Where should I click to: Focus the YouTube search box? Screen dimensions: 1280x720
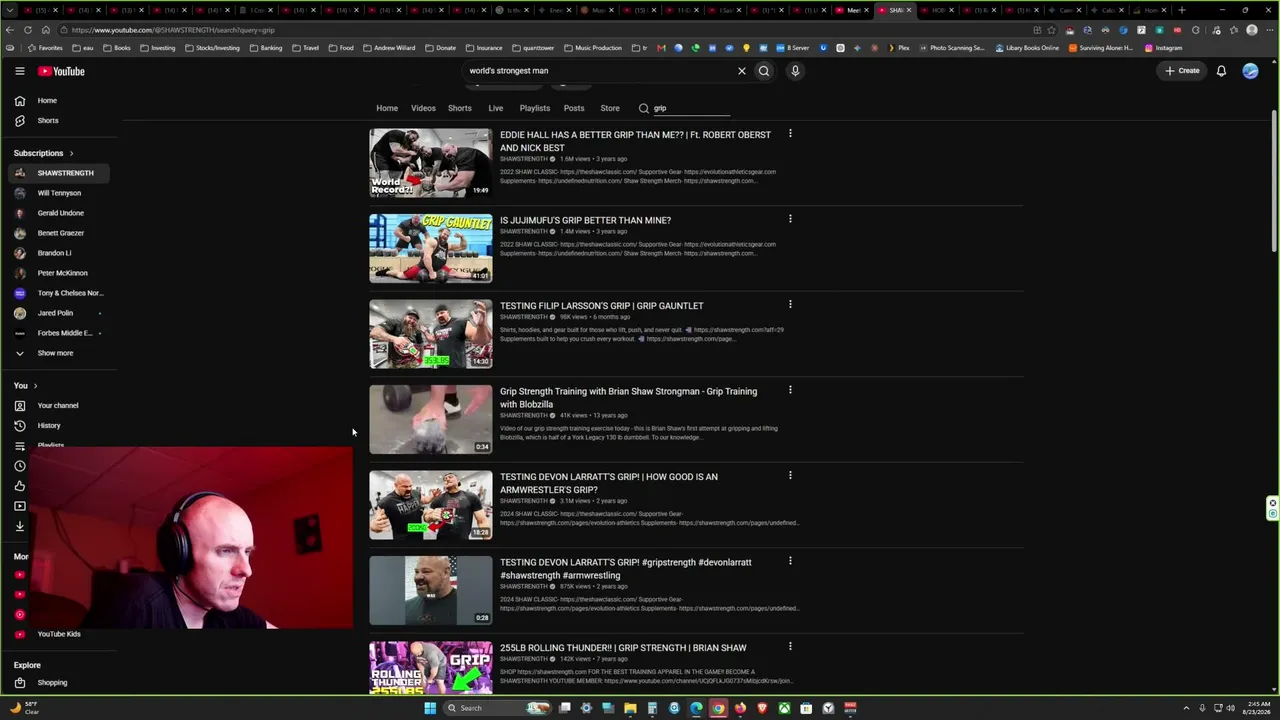[x=598, y=71]
